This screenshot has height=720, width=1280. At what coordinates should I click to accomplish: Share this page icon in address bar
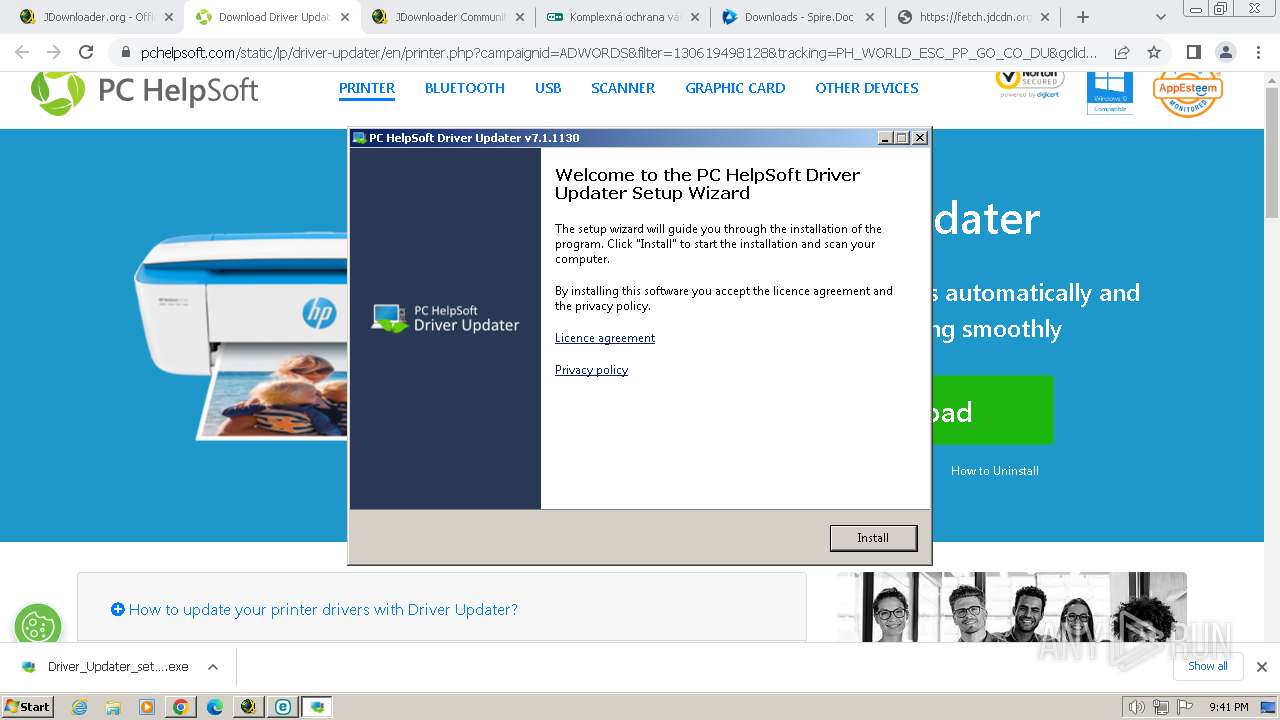[1122, 52]
